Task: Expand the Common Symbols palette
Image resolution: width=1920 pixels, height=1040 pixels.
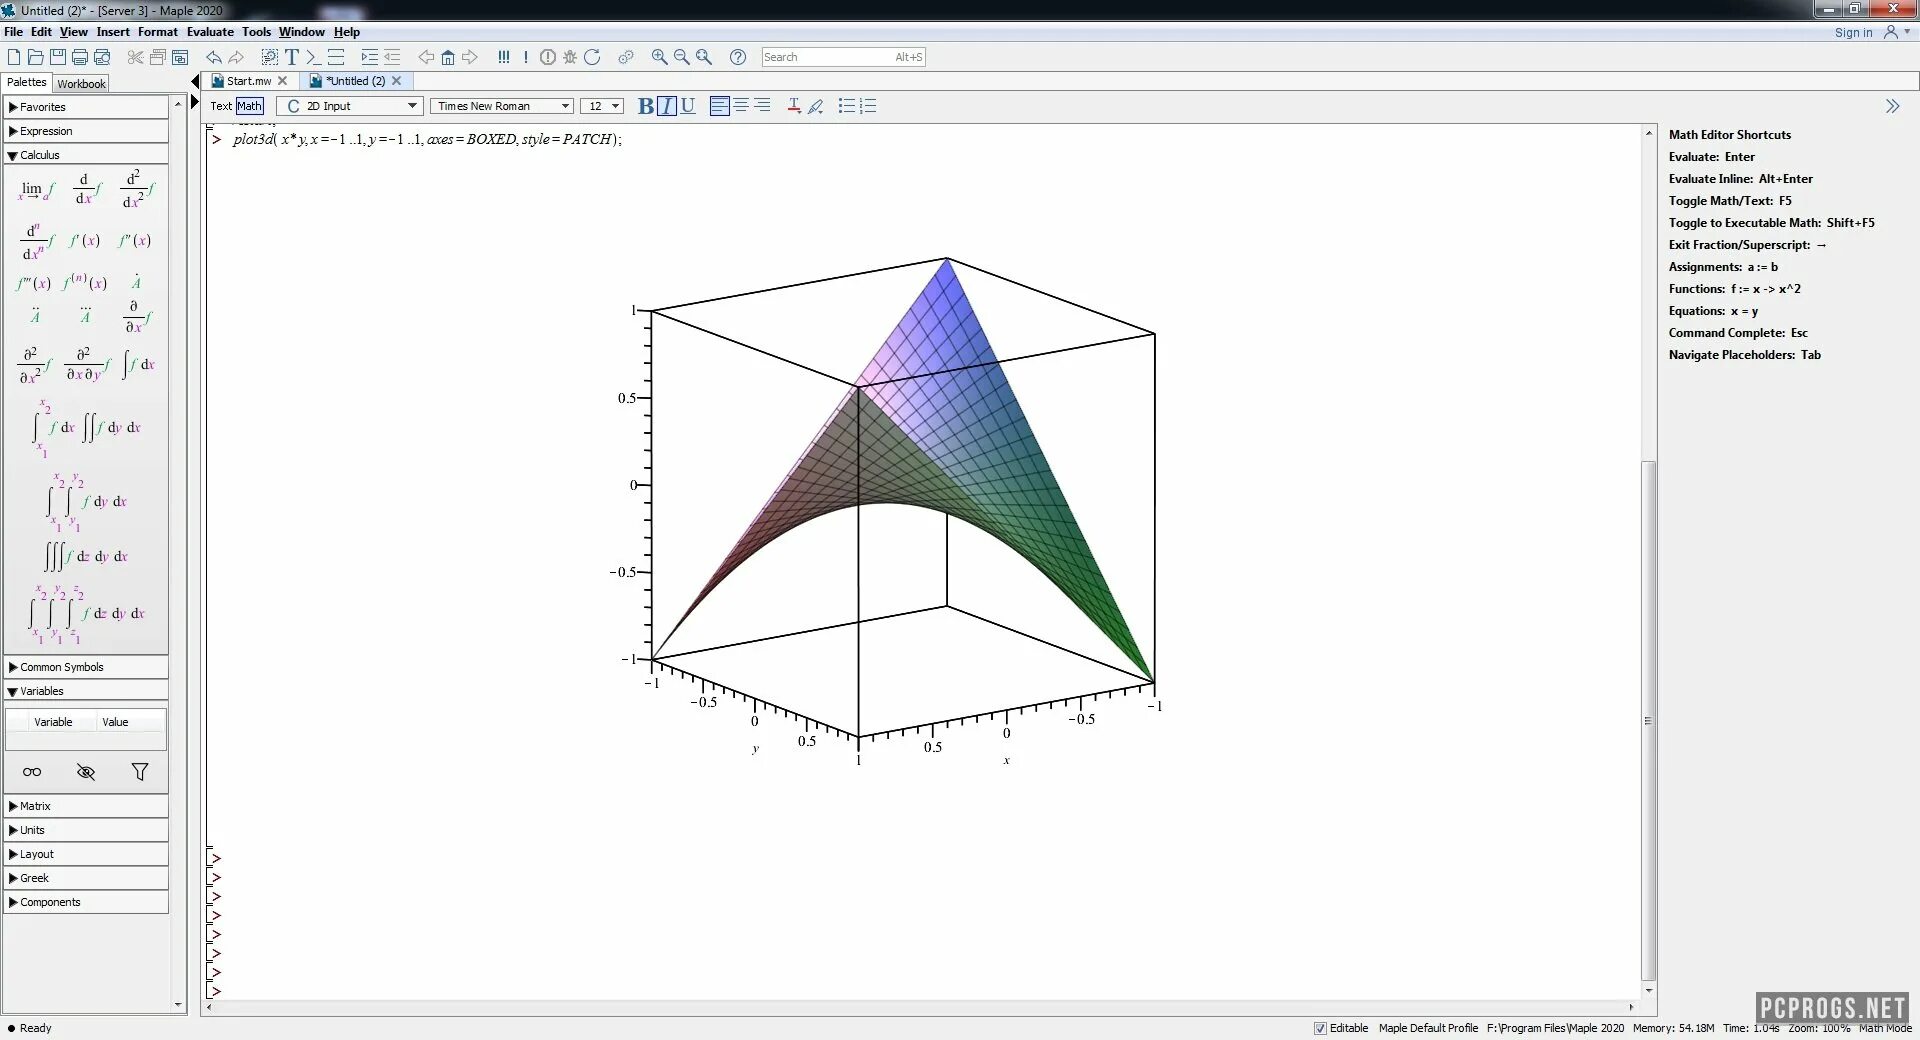Action: click(86, 667)
